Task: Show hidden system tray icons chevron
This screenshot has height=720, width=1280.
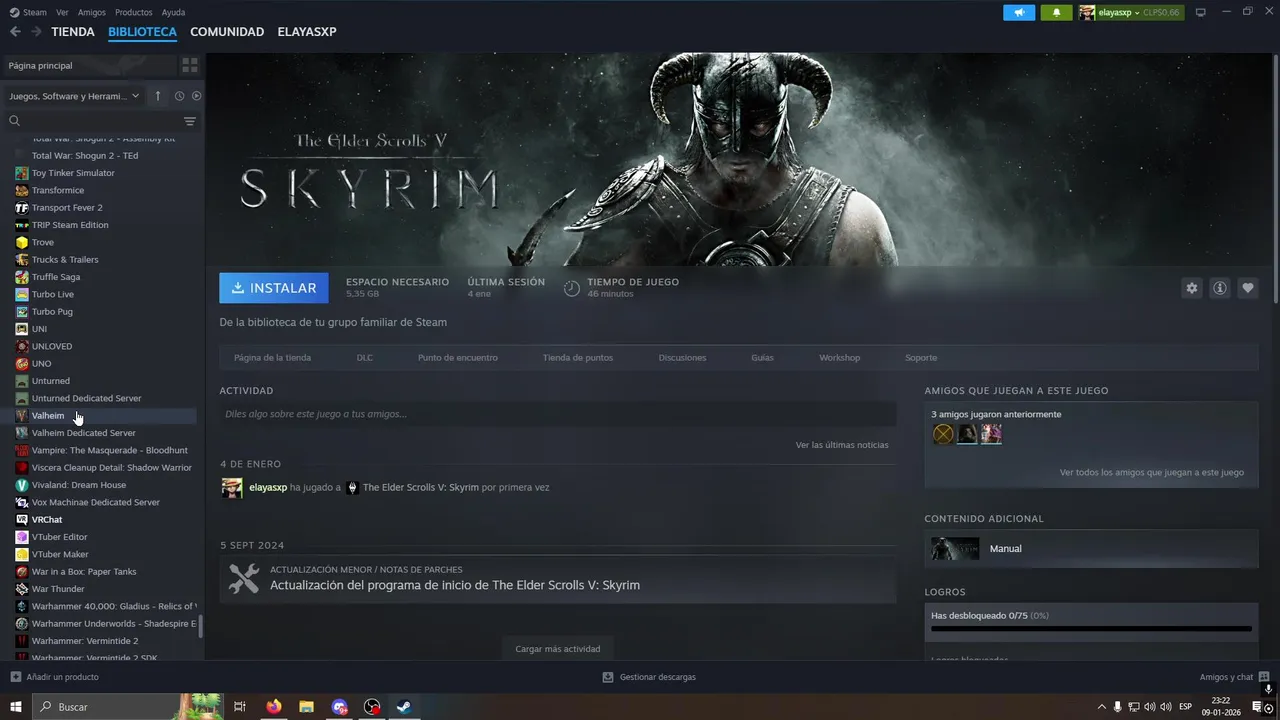Action: [1102, 707]
